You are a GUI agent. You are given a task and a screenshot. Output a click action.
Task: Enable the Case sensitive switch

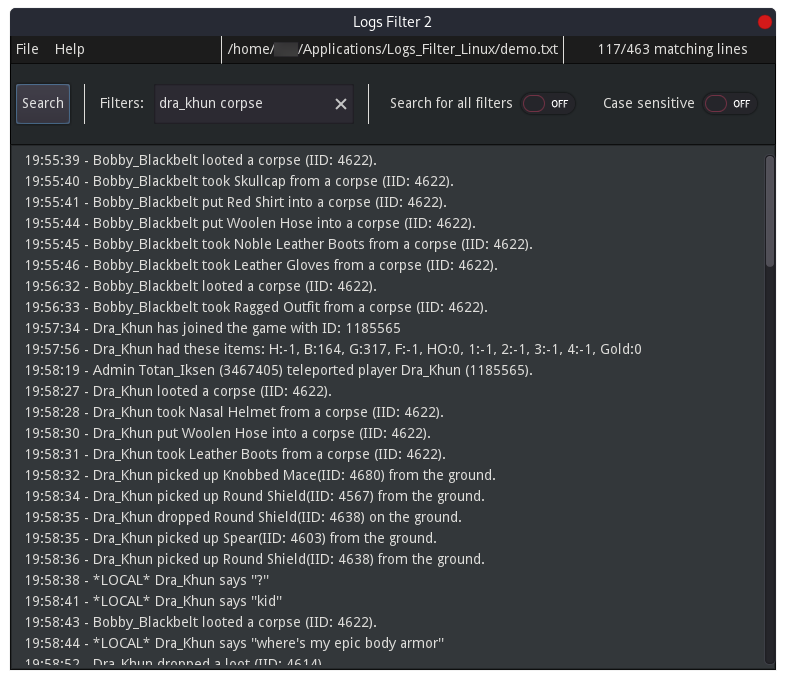(x=729, y=104)
